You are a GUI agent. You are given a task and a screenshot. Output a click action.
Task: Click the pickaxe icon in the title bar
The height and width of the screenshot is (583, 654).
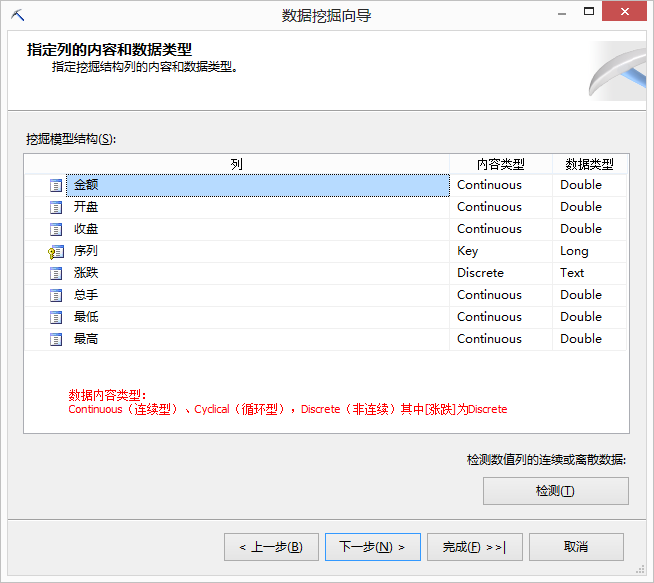point(18,15)
